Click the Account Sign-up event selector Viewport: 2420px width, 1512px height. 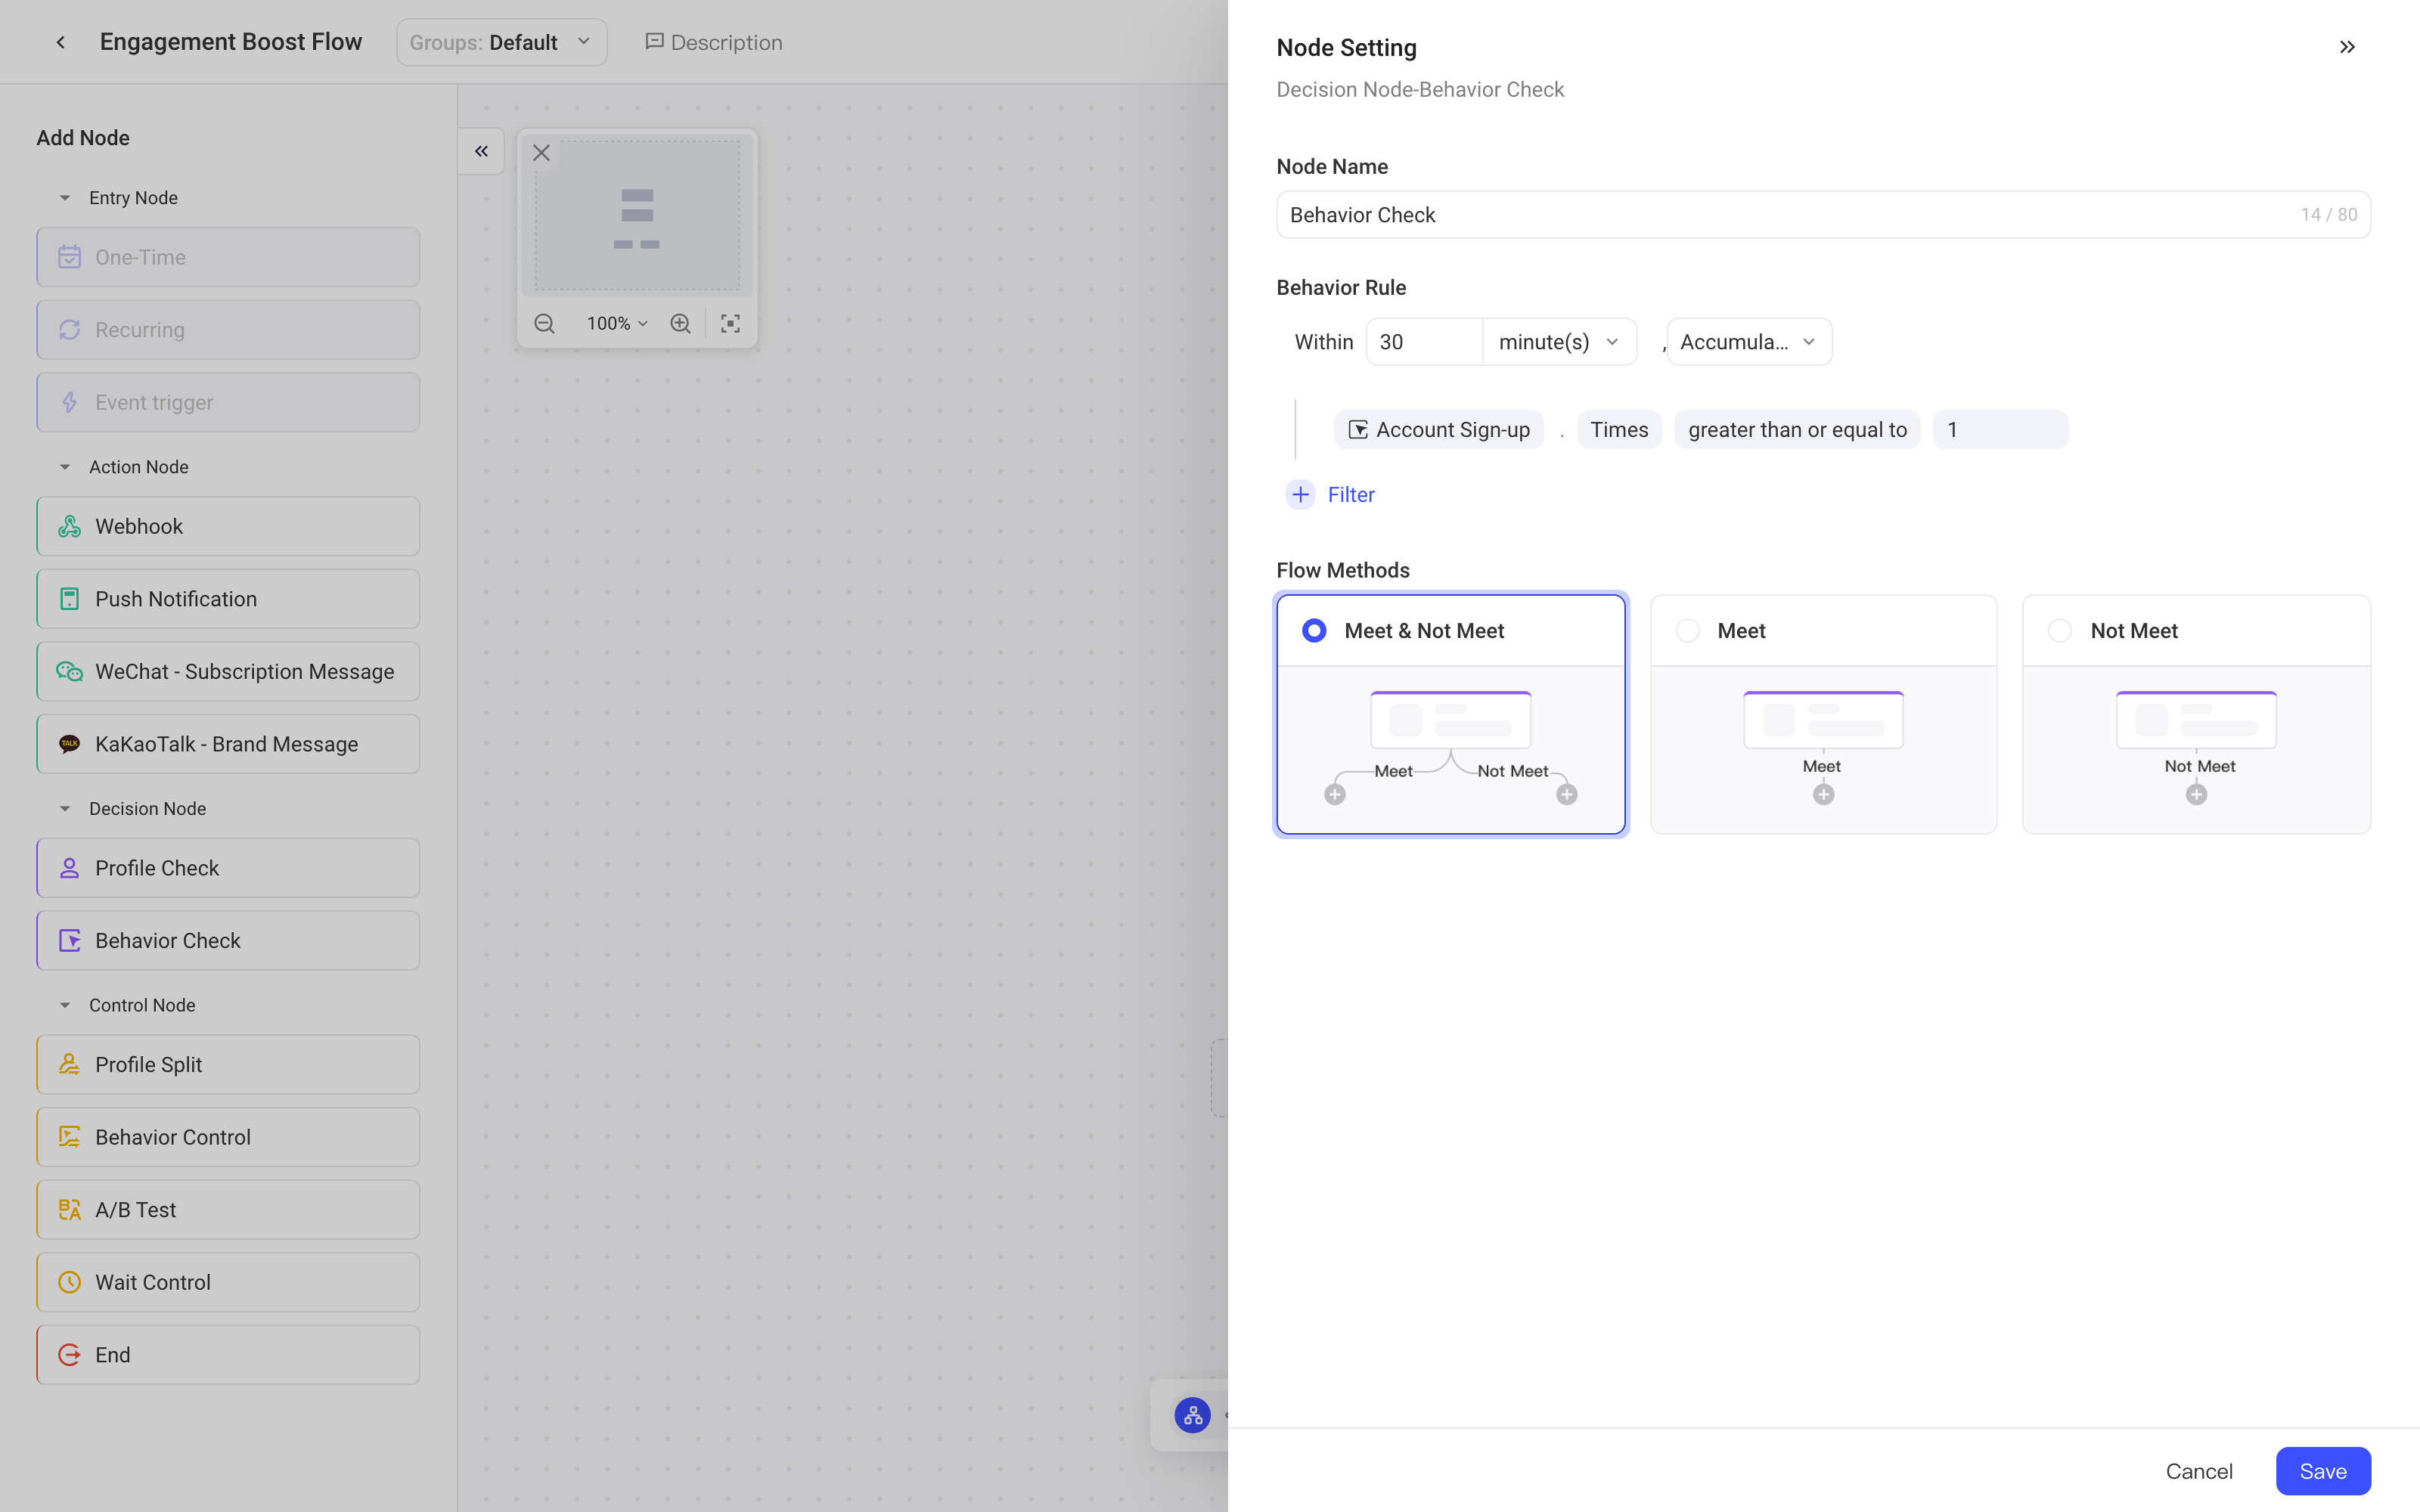1438,429
